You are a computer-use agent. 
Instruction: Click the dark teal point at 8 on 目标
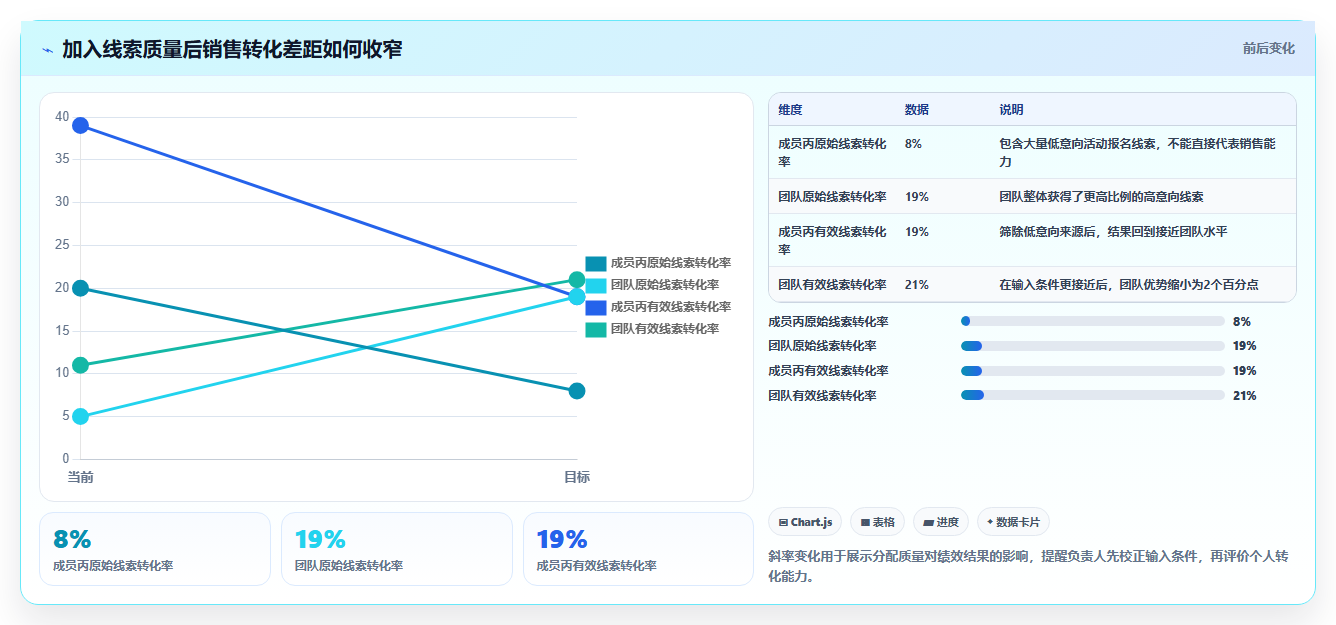[x=577, y=391]
